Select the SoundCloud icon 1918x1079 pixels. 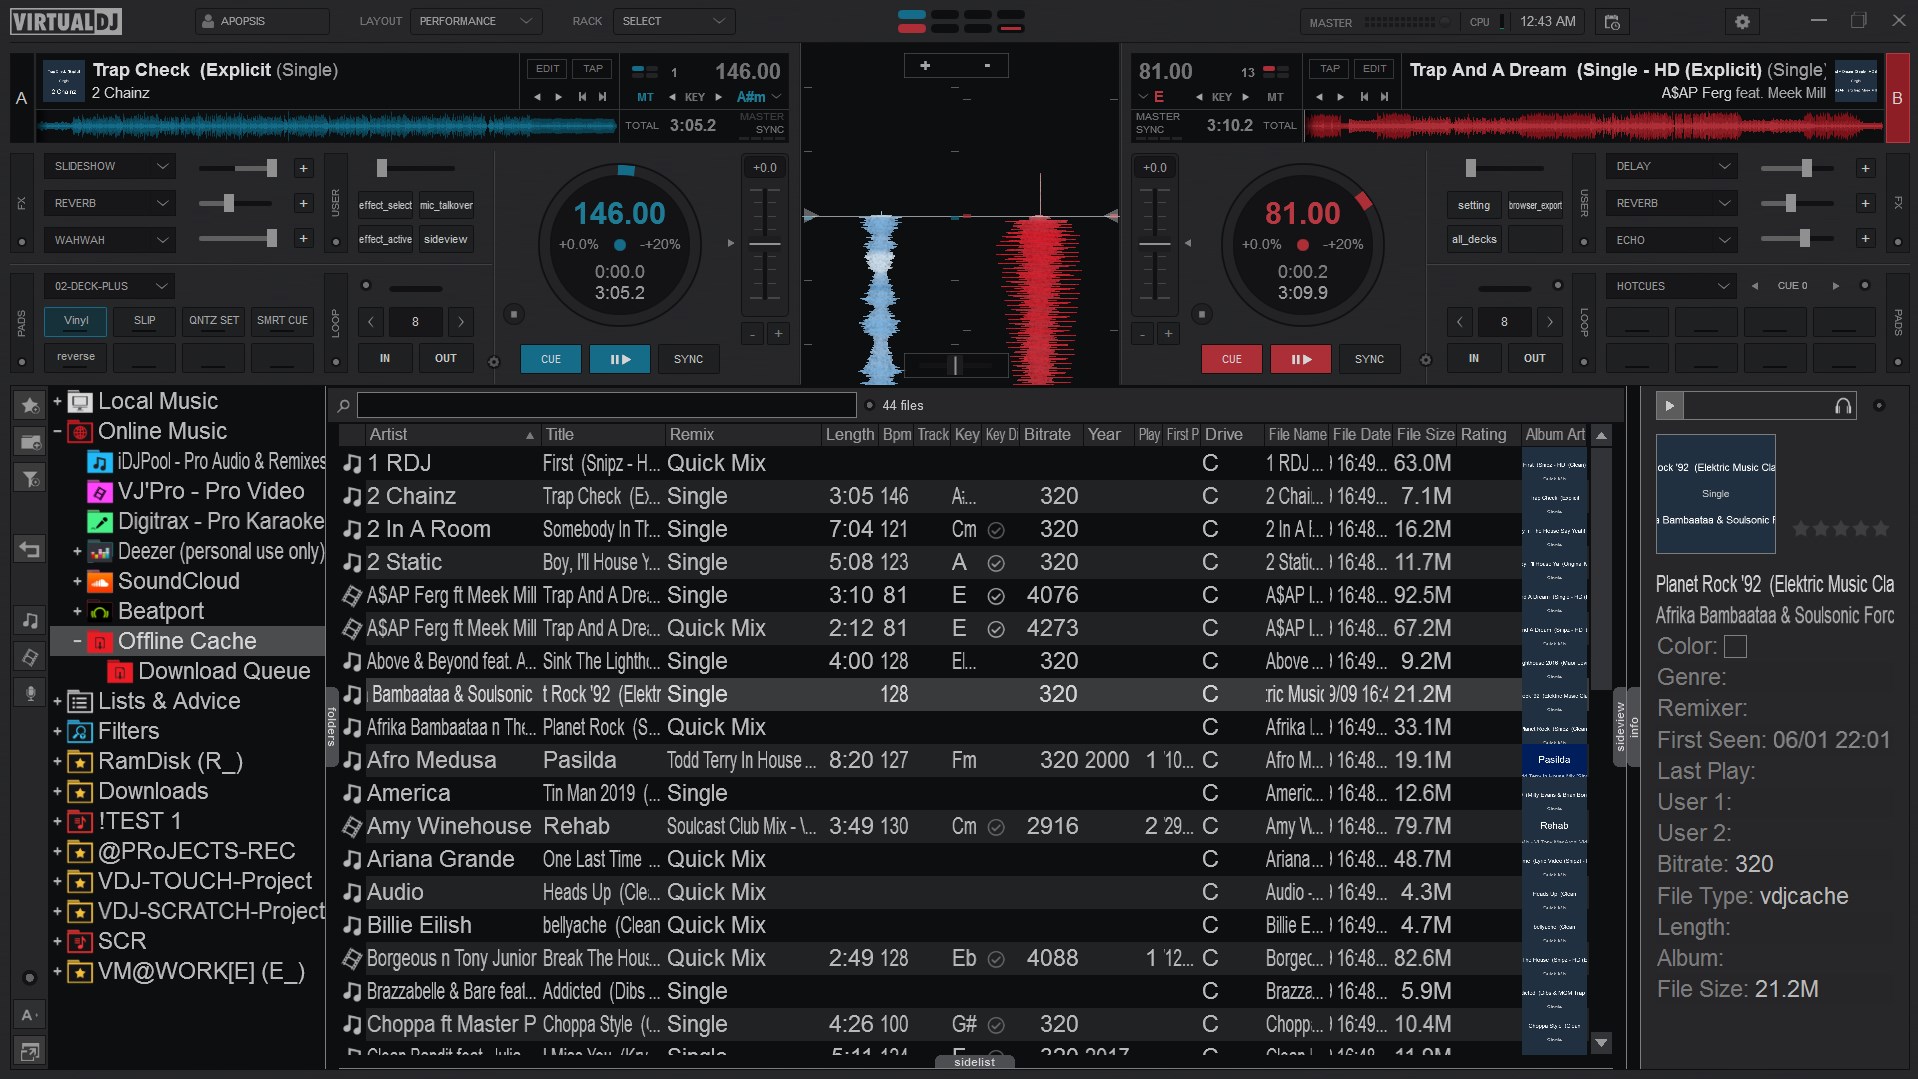[x=99, y=581]
